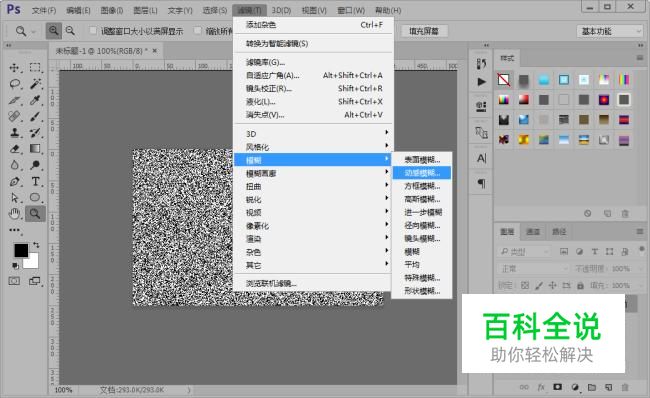Choose 径向模糊... from blur submenu
650x398 pixels.
[422, 226]
